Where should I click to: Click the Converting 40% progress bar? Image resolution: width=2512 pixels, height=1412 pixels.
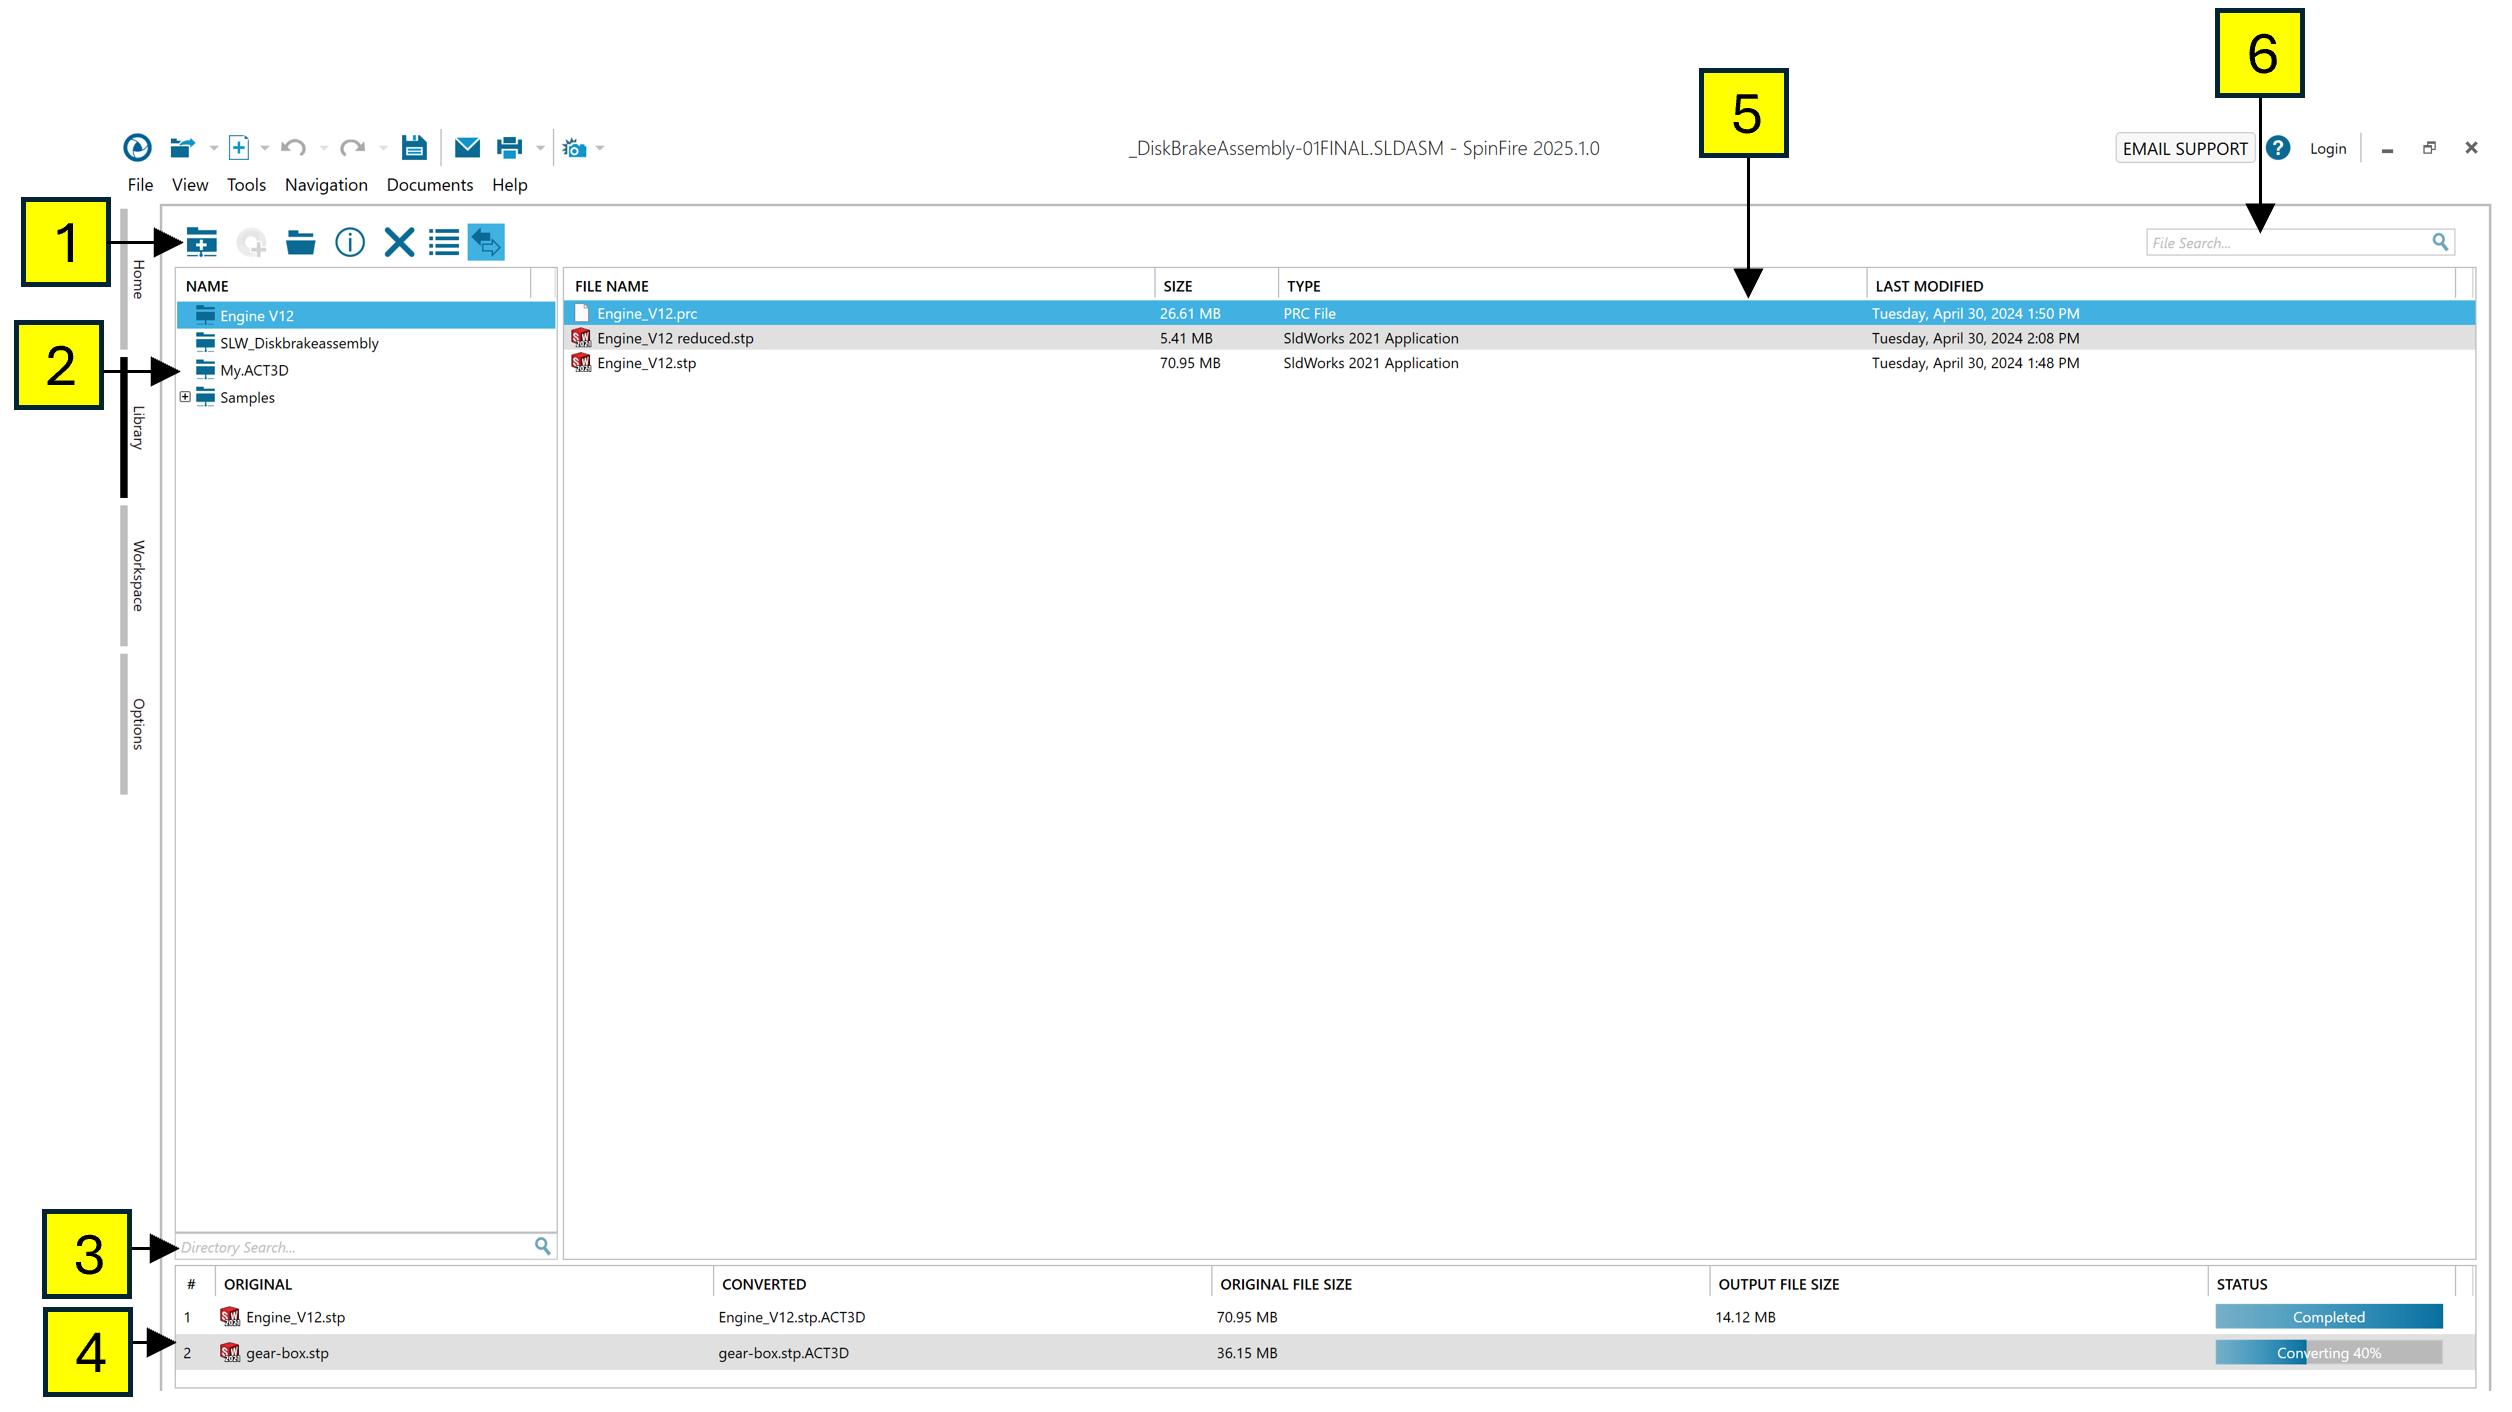click(2328, 1353)
